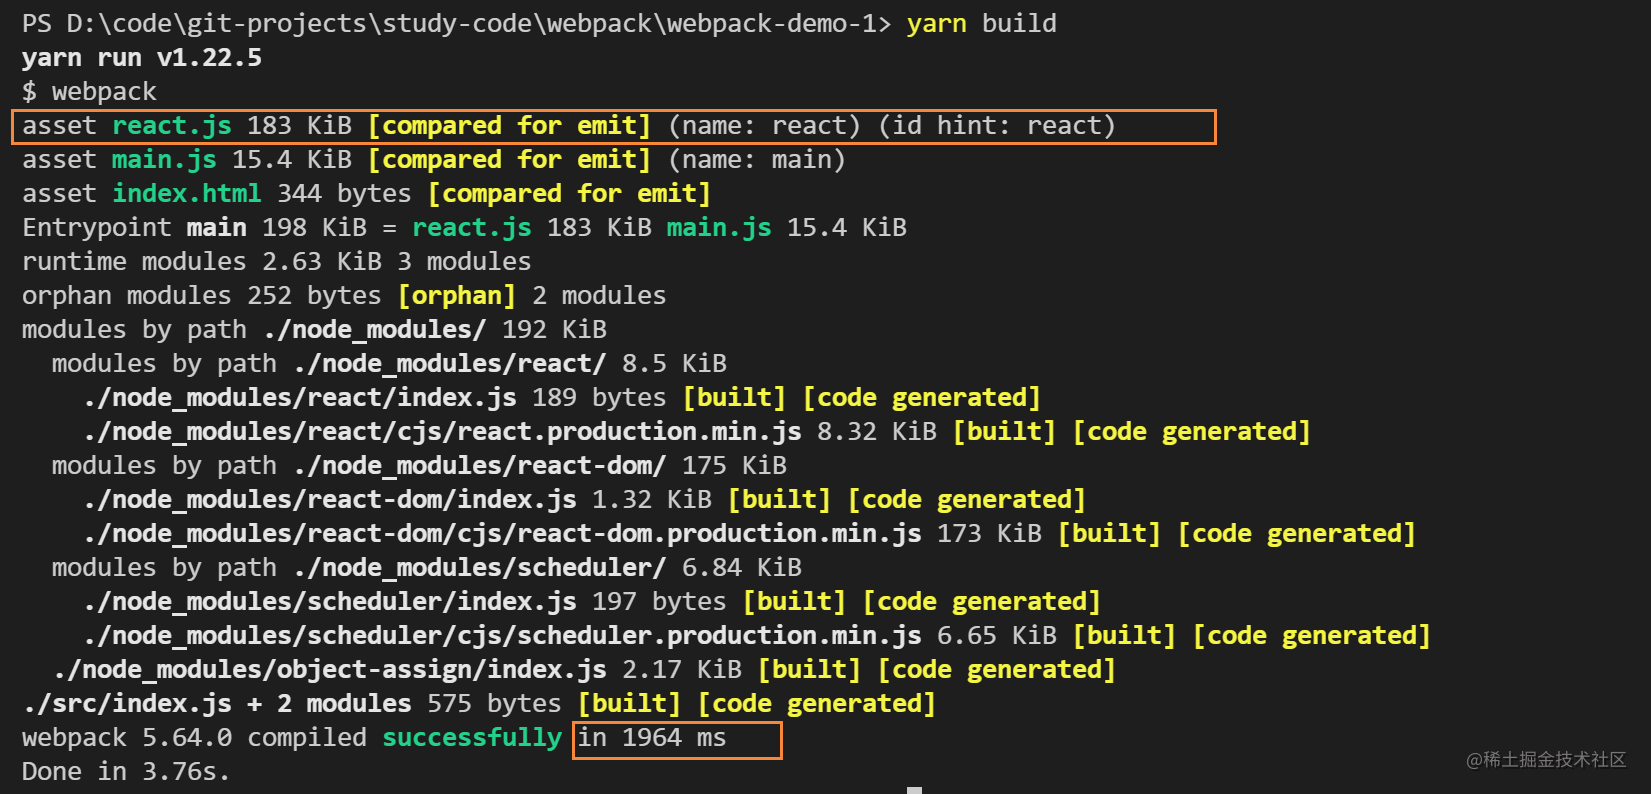Click './node_modules/react/ 8.5 KiB' line
This screenshot has width=1651, height=794.
tap(510, 363)
